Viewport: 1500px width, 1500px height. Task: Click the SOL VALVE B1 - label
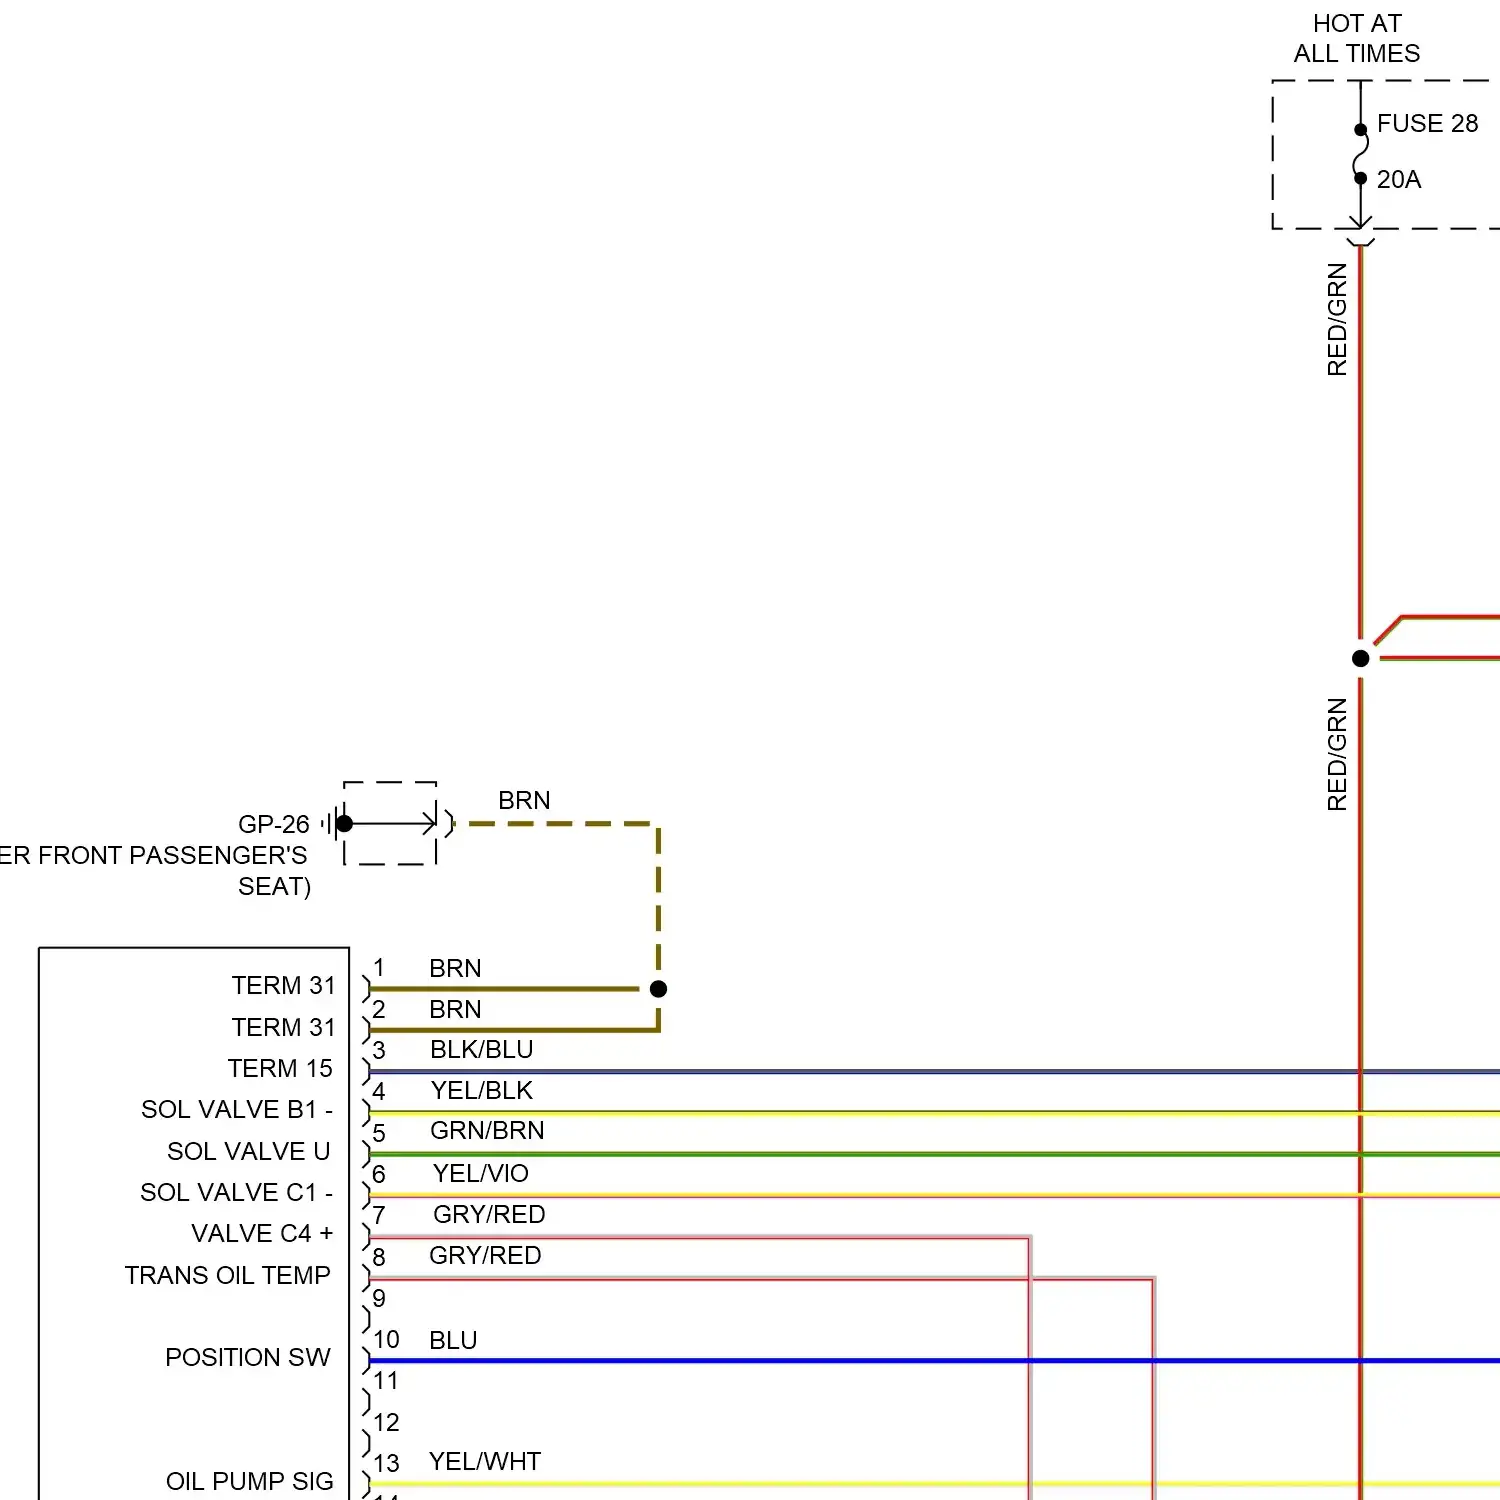[237, 1110]
